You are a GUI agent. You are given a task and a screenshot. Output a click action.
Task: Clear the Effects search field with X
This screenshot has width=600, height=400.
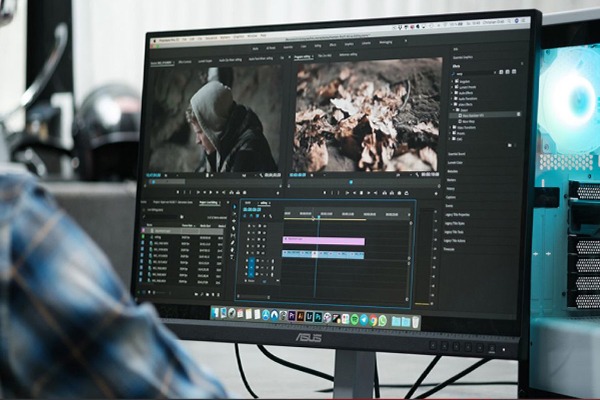click(x=494, y=72)
